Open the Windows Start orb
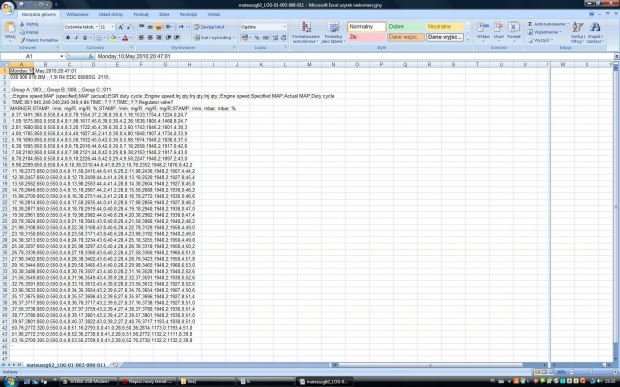This screenshot has height=387, width=620. 10,381
